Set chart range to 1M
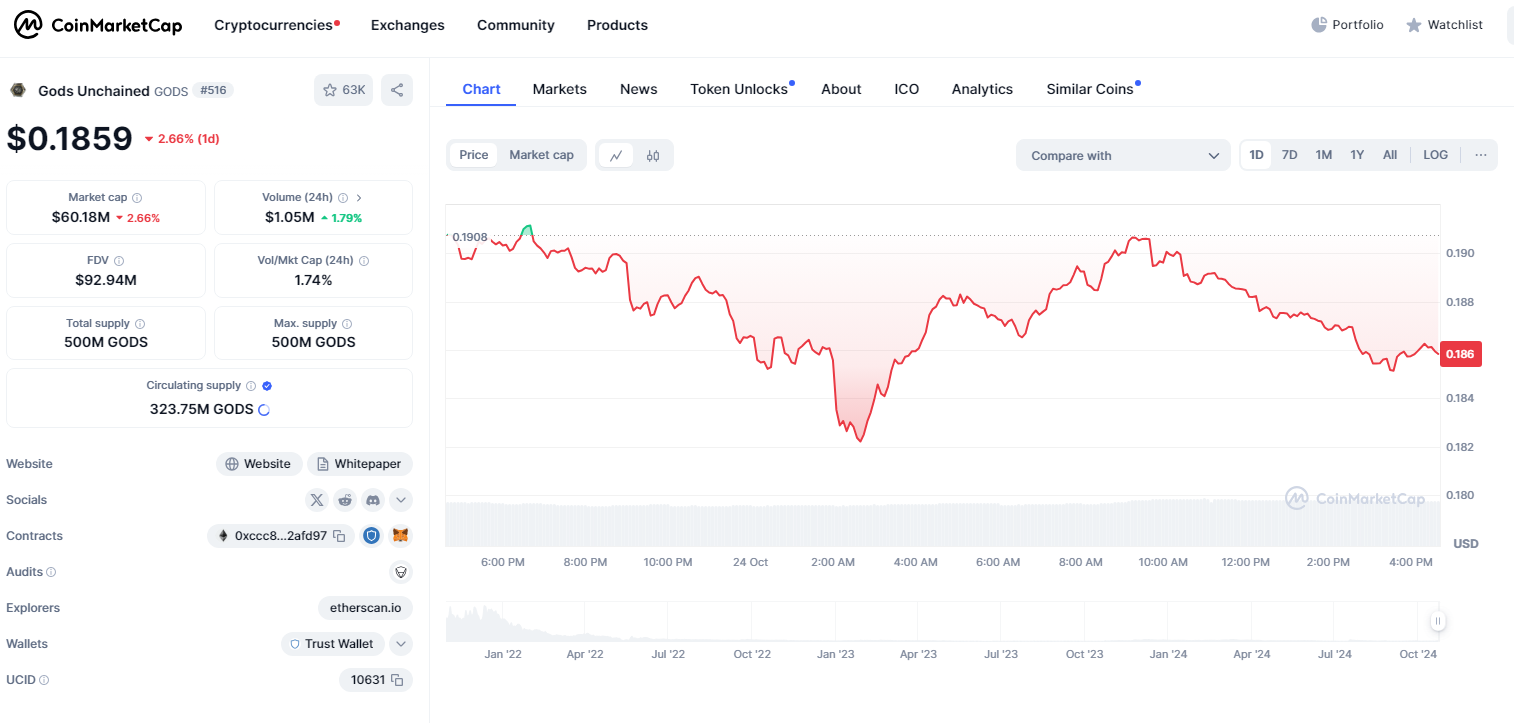Screen dimensions: 1514x723 pyautogui.click(x=1324, y=155)
